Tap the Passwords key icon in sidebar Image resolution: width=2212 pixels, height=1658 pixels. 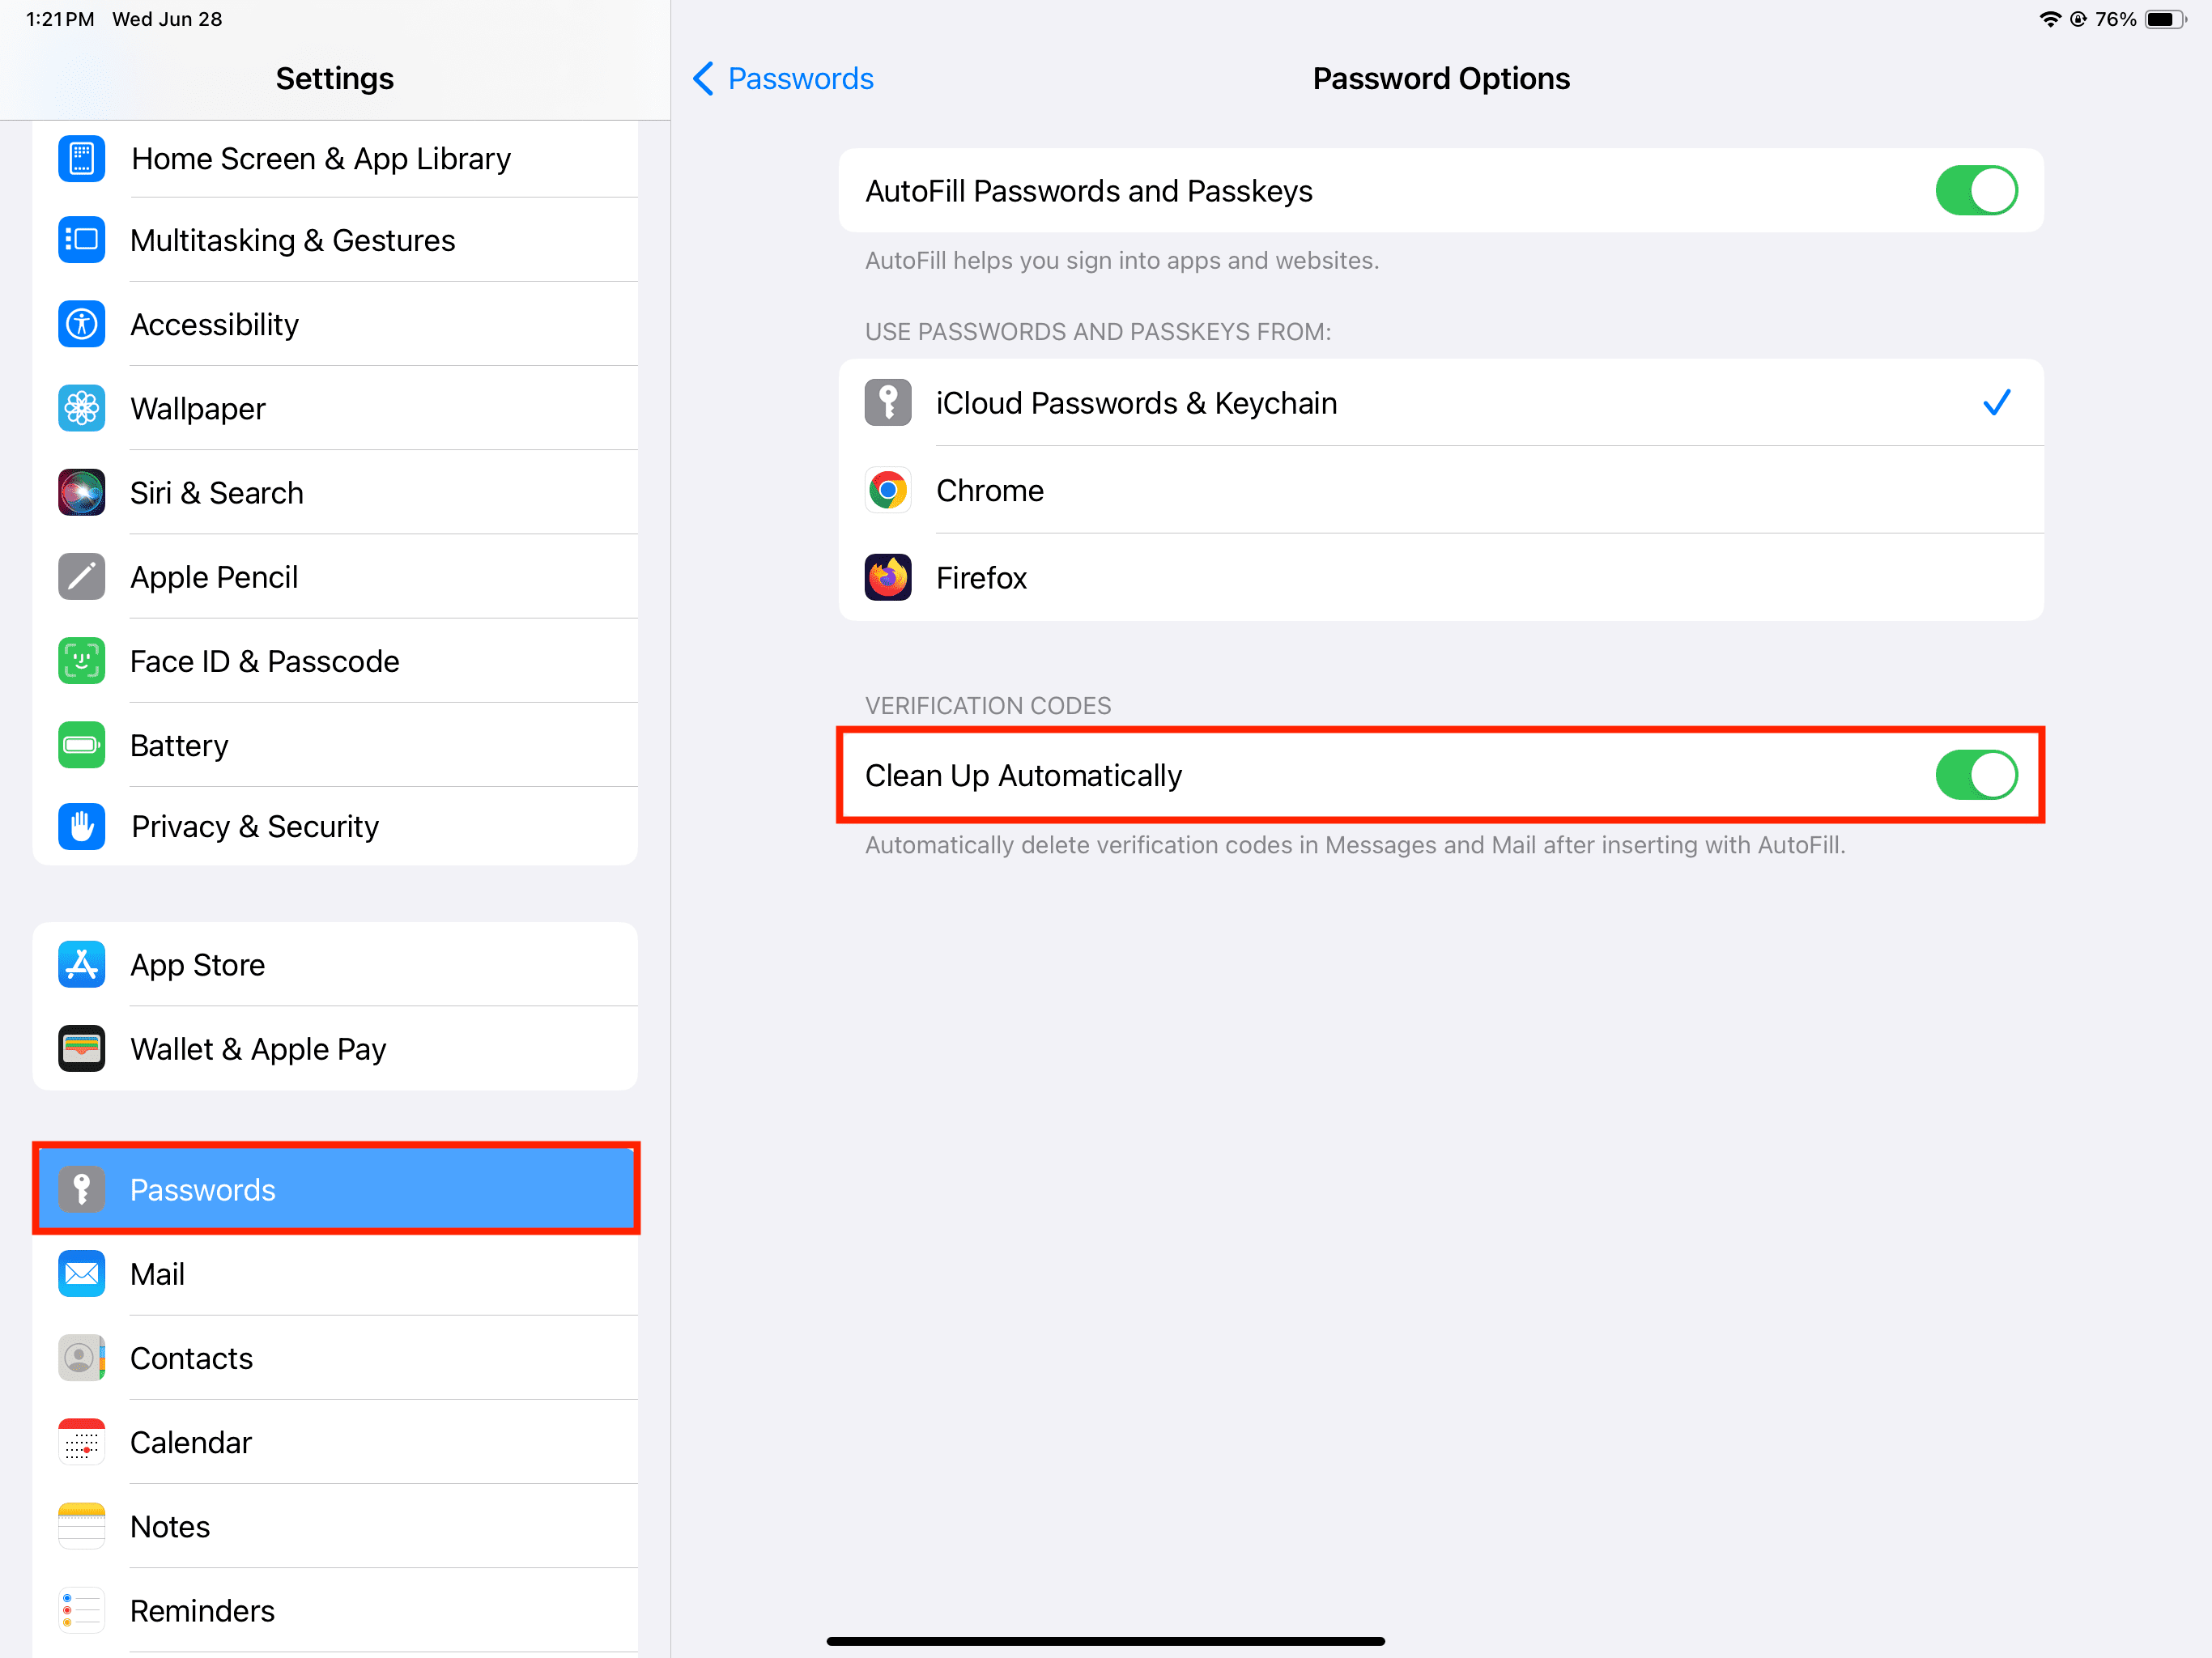click(x=82, y=1189)
